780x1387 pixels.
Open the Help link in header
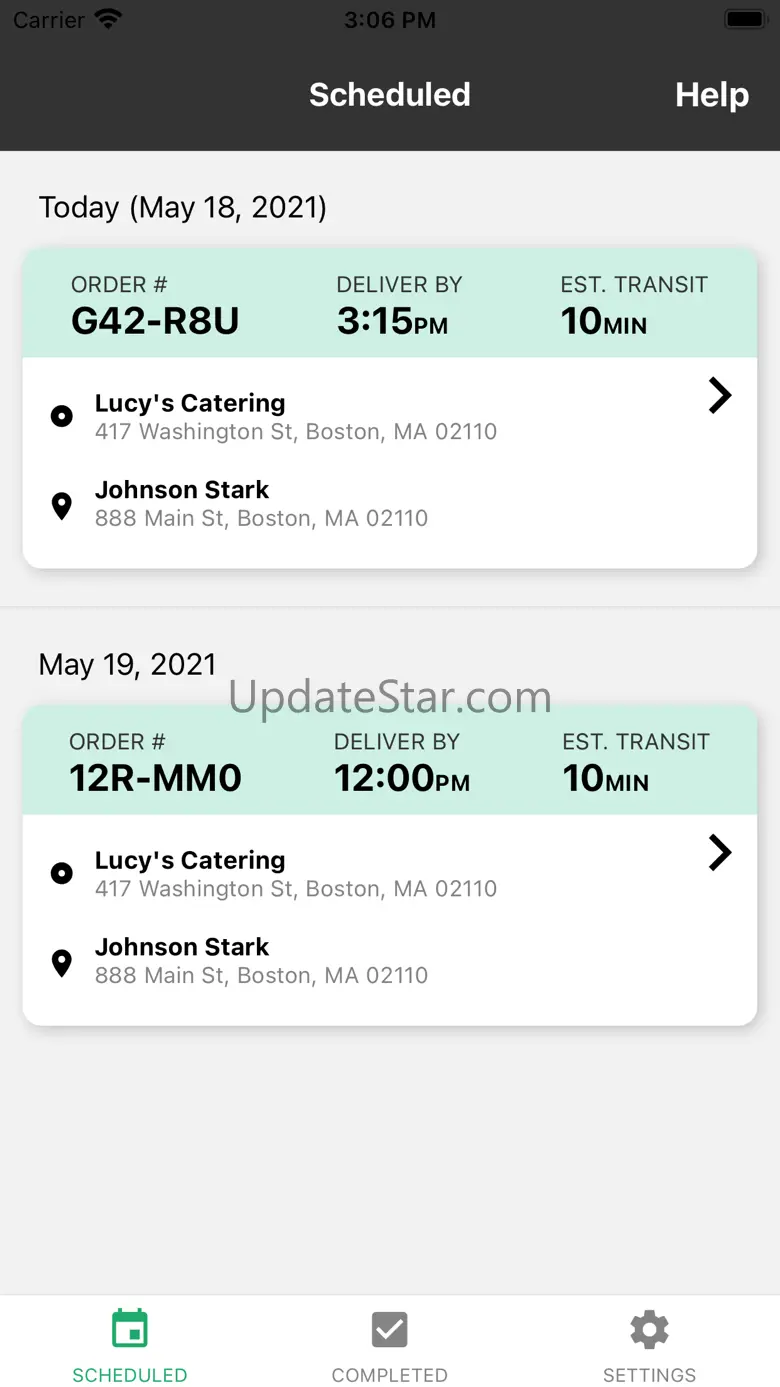pyautogui.click(x=711, y=95)
